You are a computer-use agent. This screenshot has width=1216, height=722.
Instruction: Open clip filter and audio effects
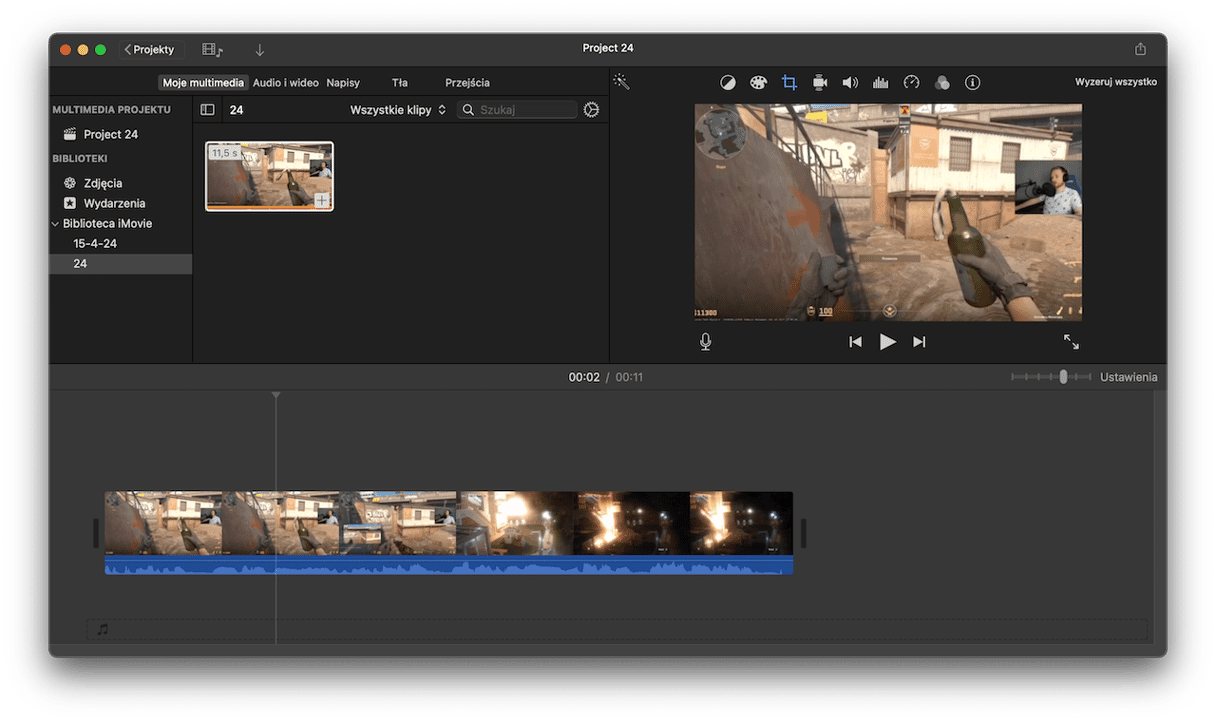point(942,83)
